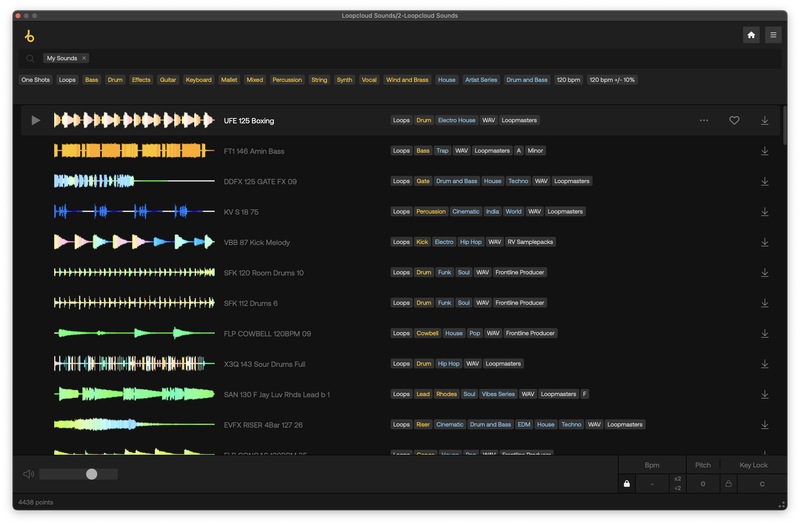Filter by the One Shots tag

[x=36, y=80]
